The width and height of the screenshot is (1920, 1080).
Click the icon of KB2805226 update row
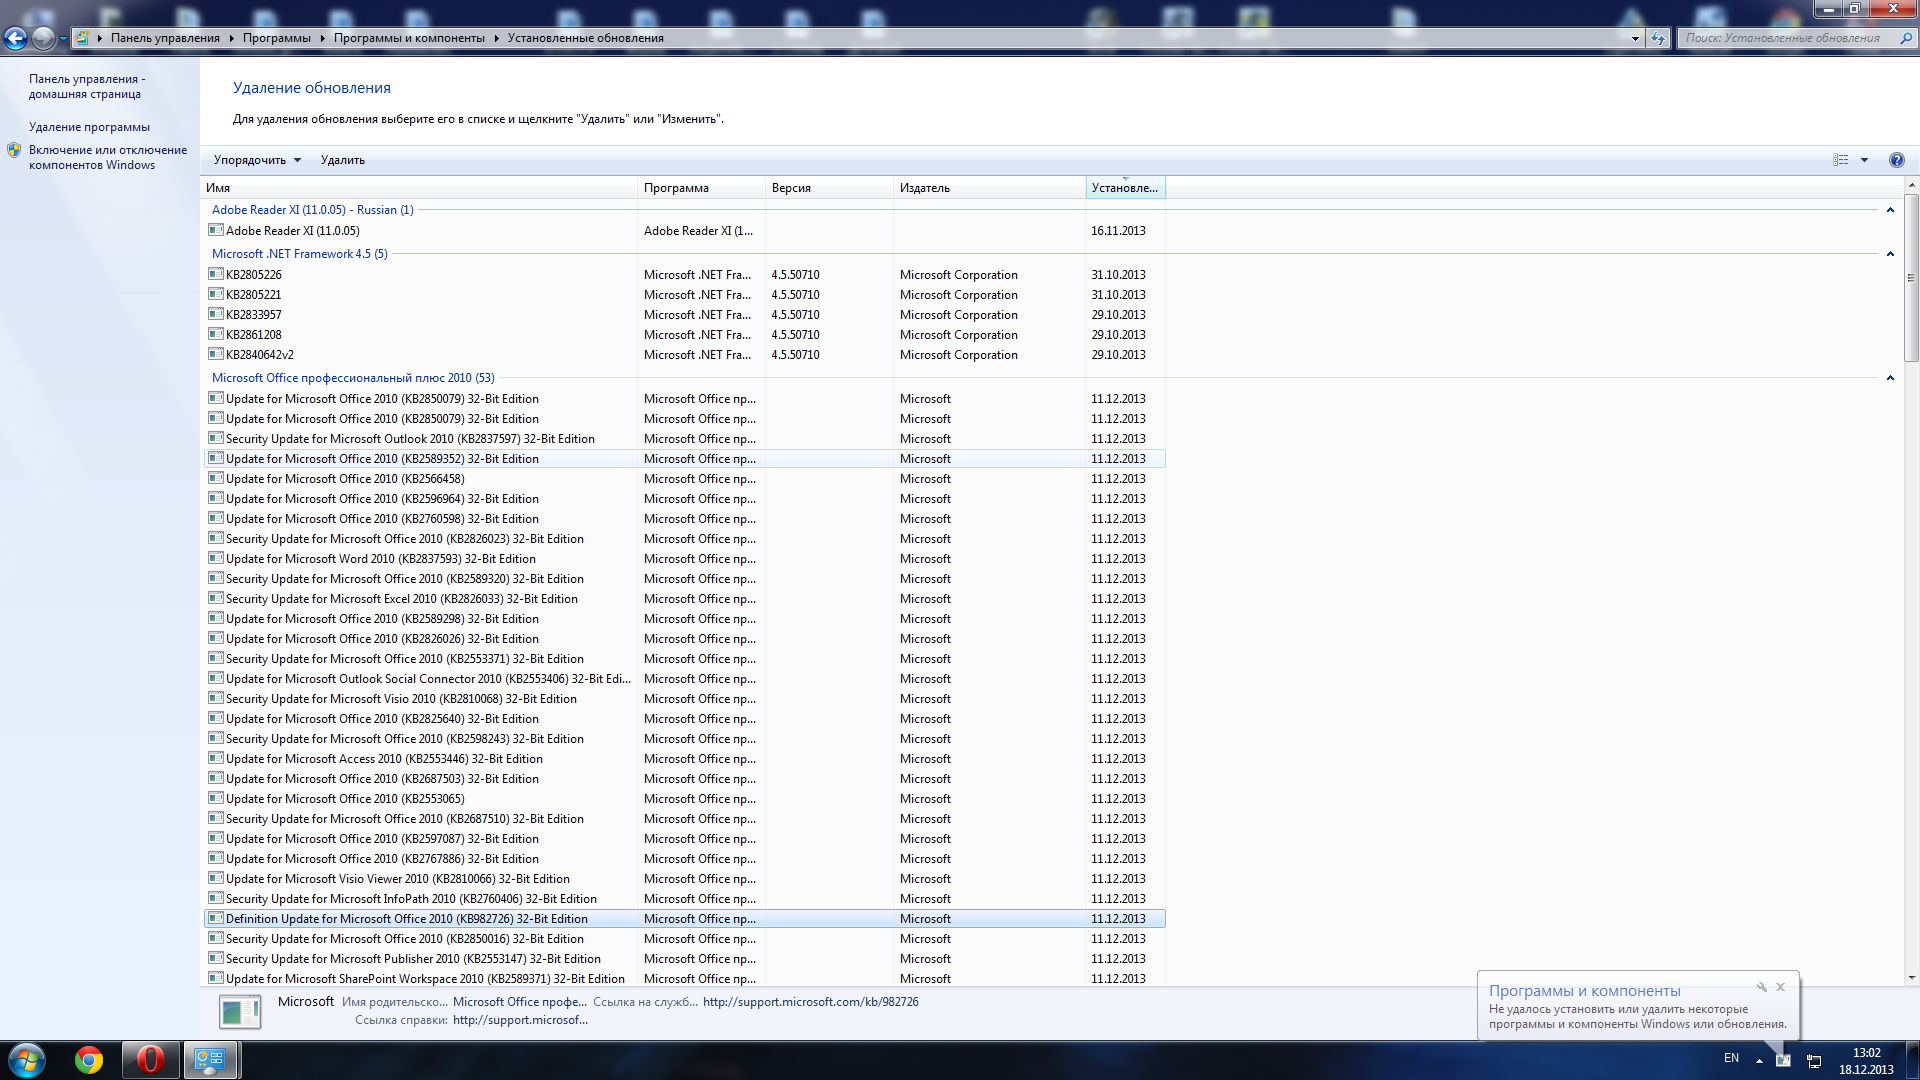coord(215,274)
